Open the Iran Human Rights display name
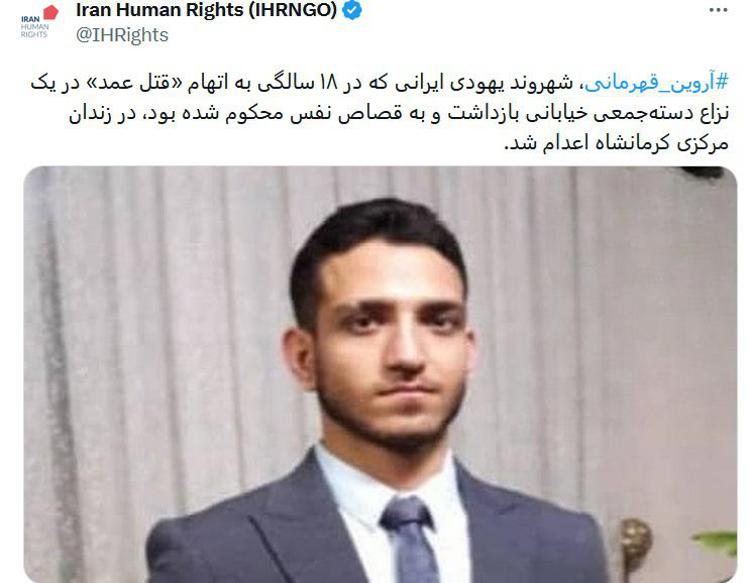This screenshot has height=583, width=750. pos(207,10)
